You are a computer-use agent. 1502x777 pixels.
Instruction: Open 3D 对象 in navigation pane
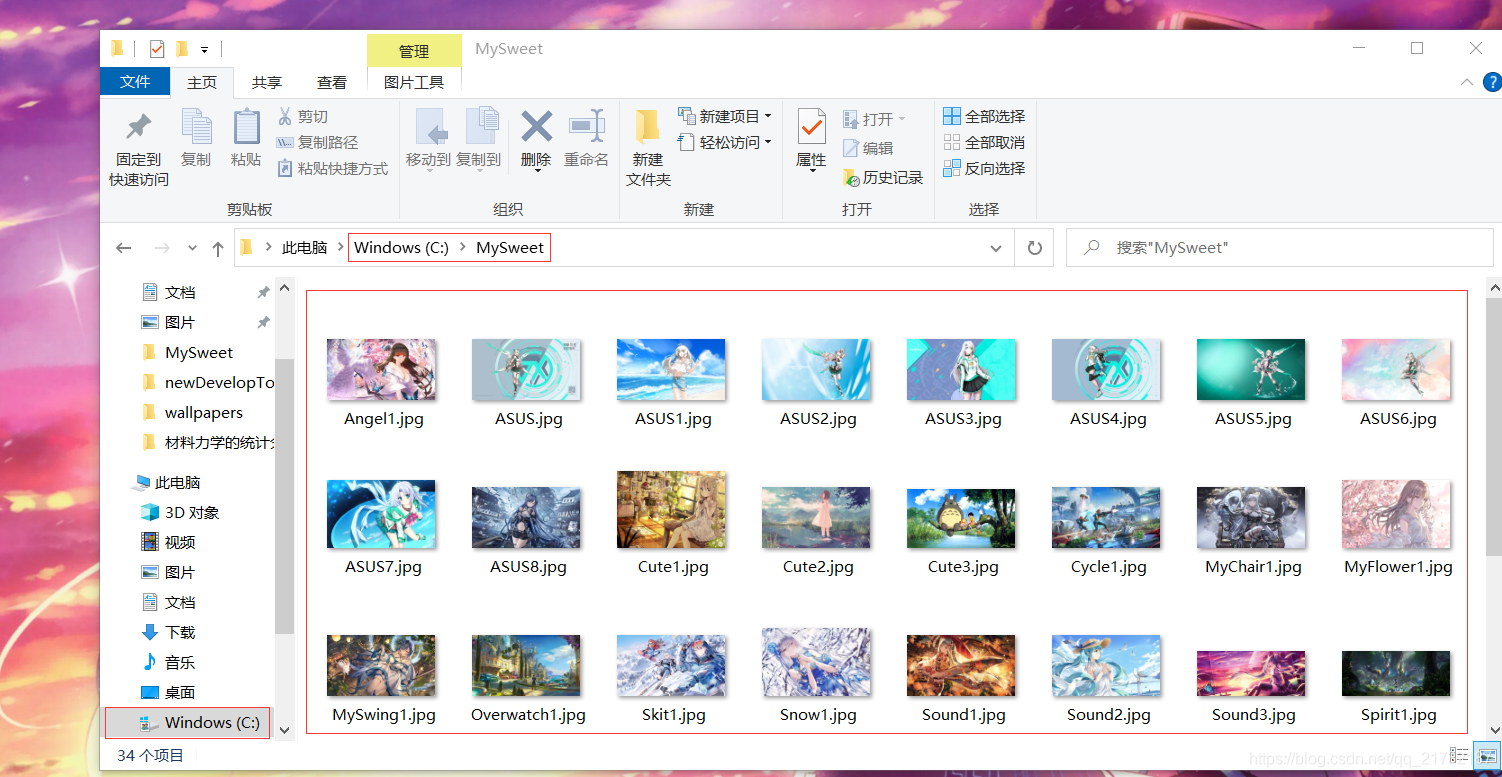pyautogui.click(x=191, y=512)
